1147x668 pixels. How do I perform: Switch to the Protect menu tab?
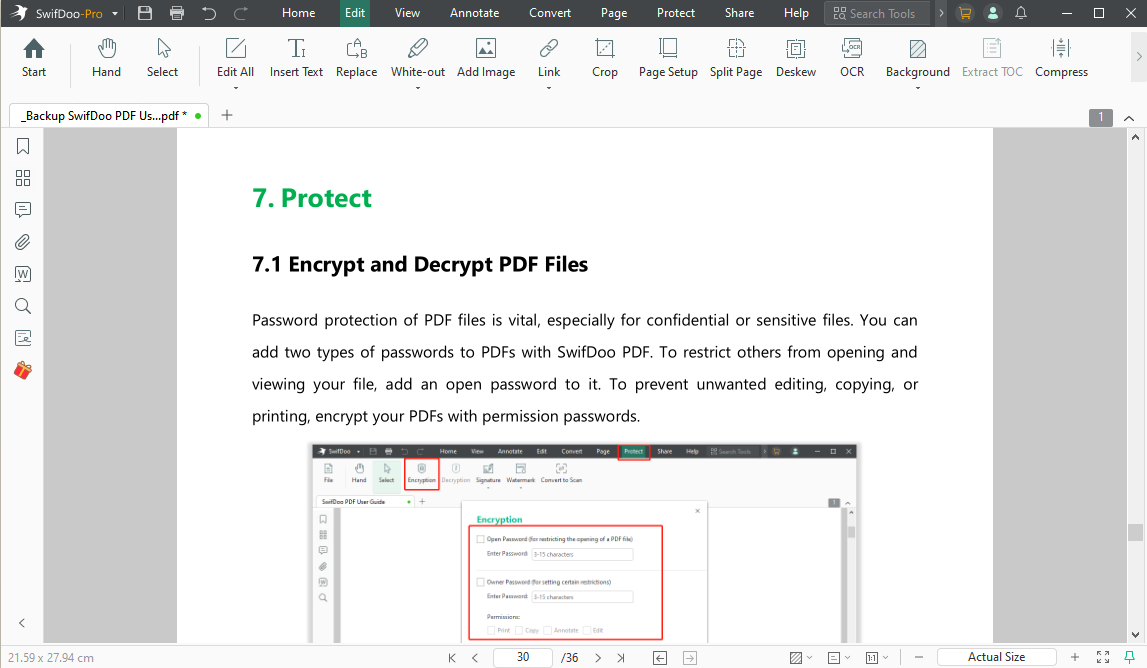pyautogui.click(x=676, y=13)
